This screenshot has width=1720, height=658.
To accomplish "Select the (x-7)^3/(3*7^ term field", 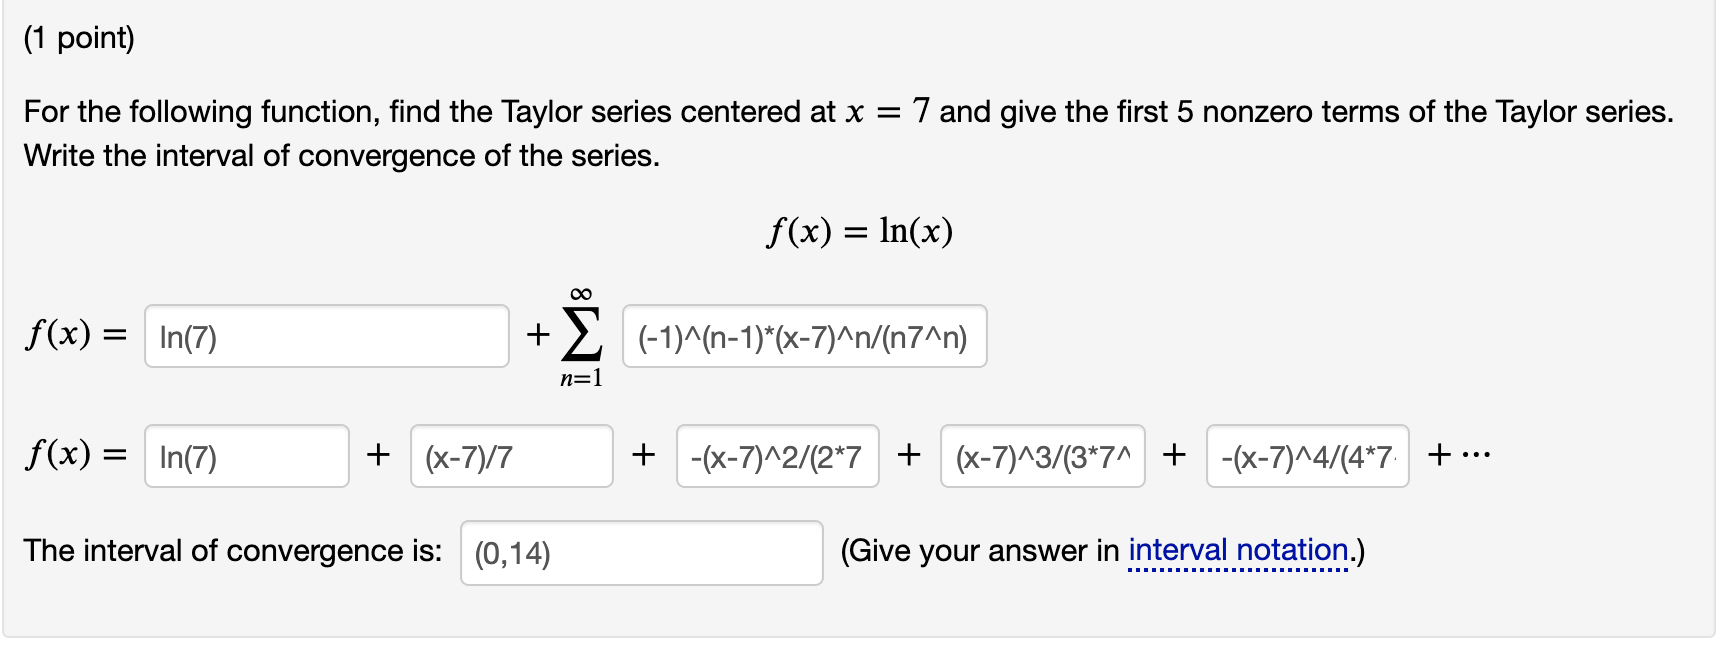I will point(1043,456).
